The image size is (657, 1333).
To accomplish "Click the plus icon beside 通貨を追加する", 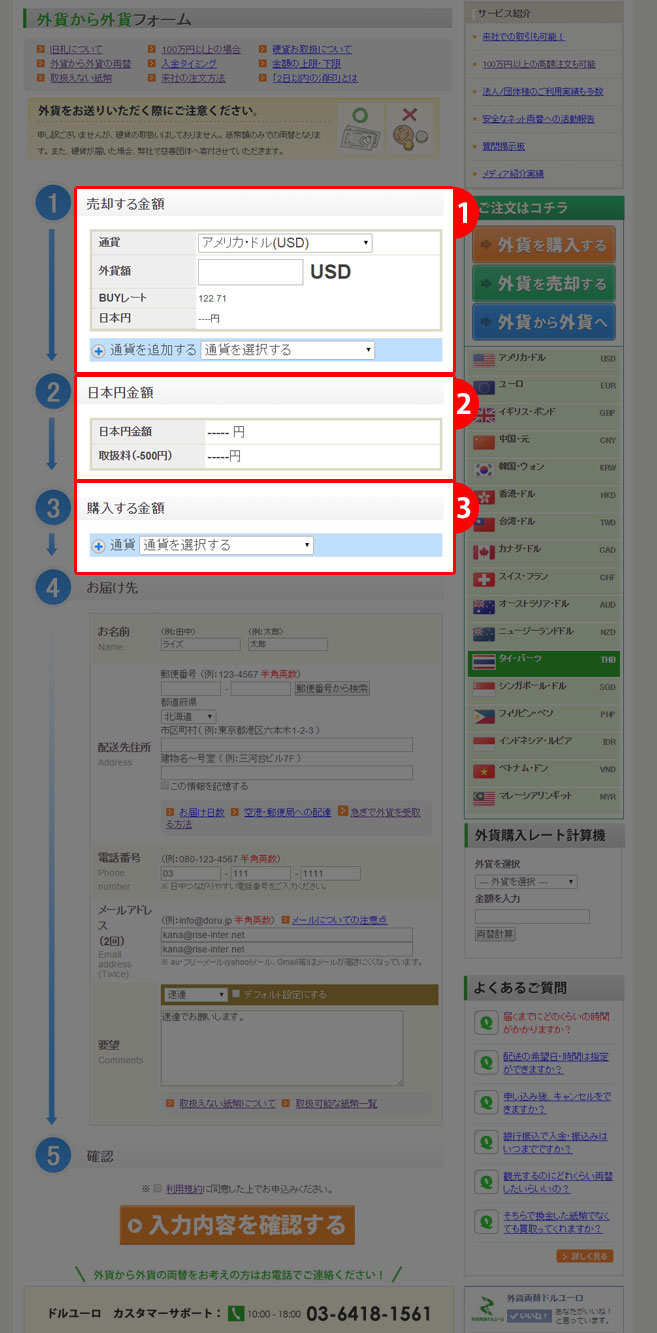I will [x=99, y=351].
